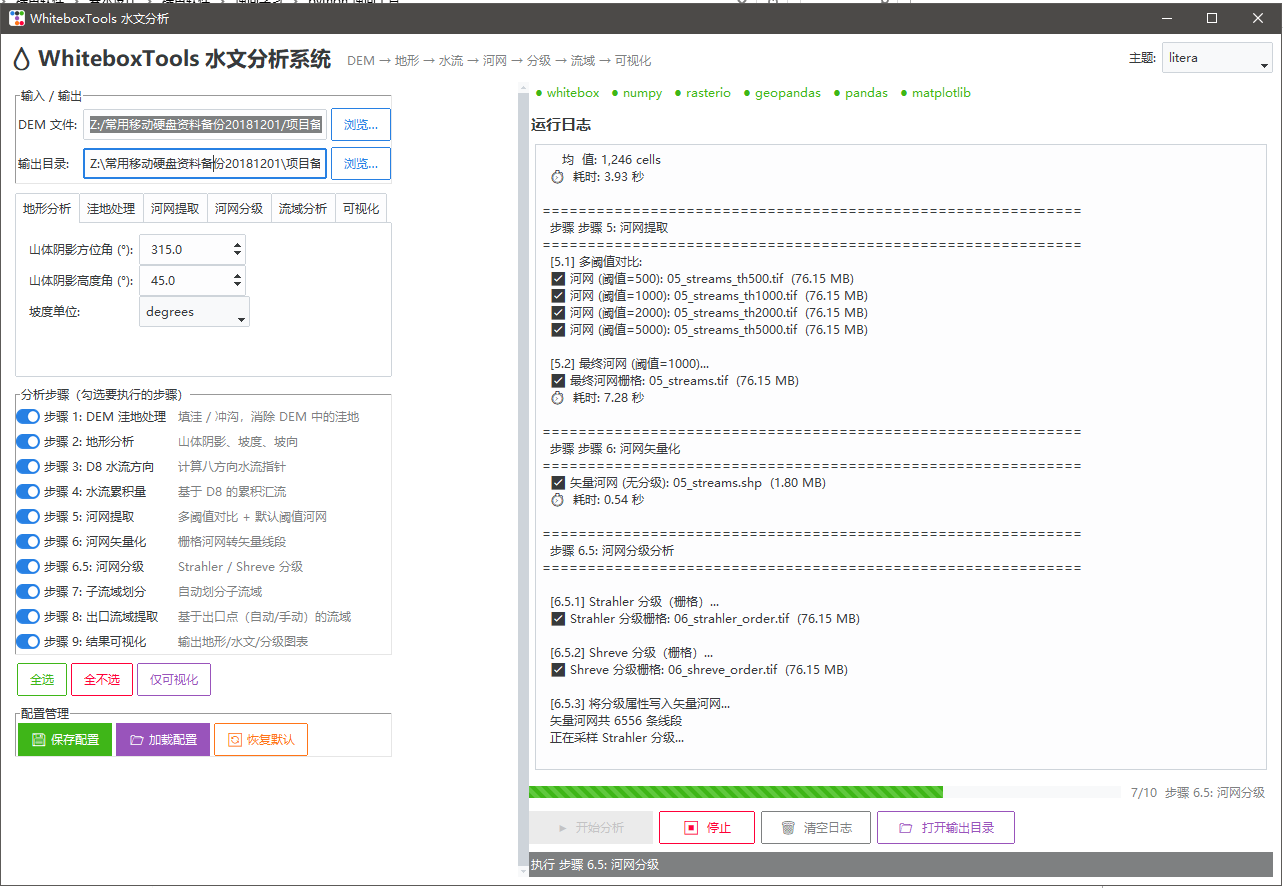Click the 矢量河网共 6556 条线段 log line
The height and width of the screenshot is (888, 1283).
click(616, 721)
